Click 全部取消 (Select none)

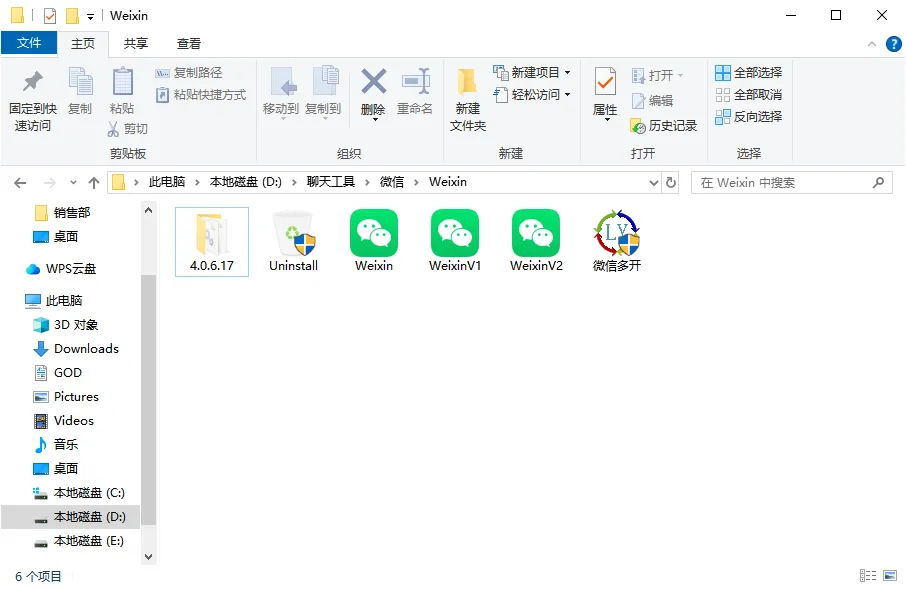(x=748, y=95)
